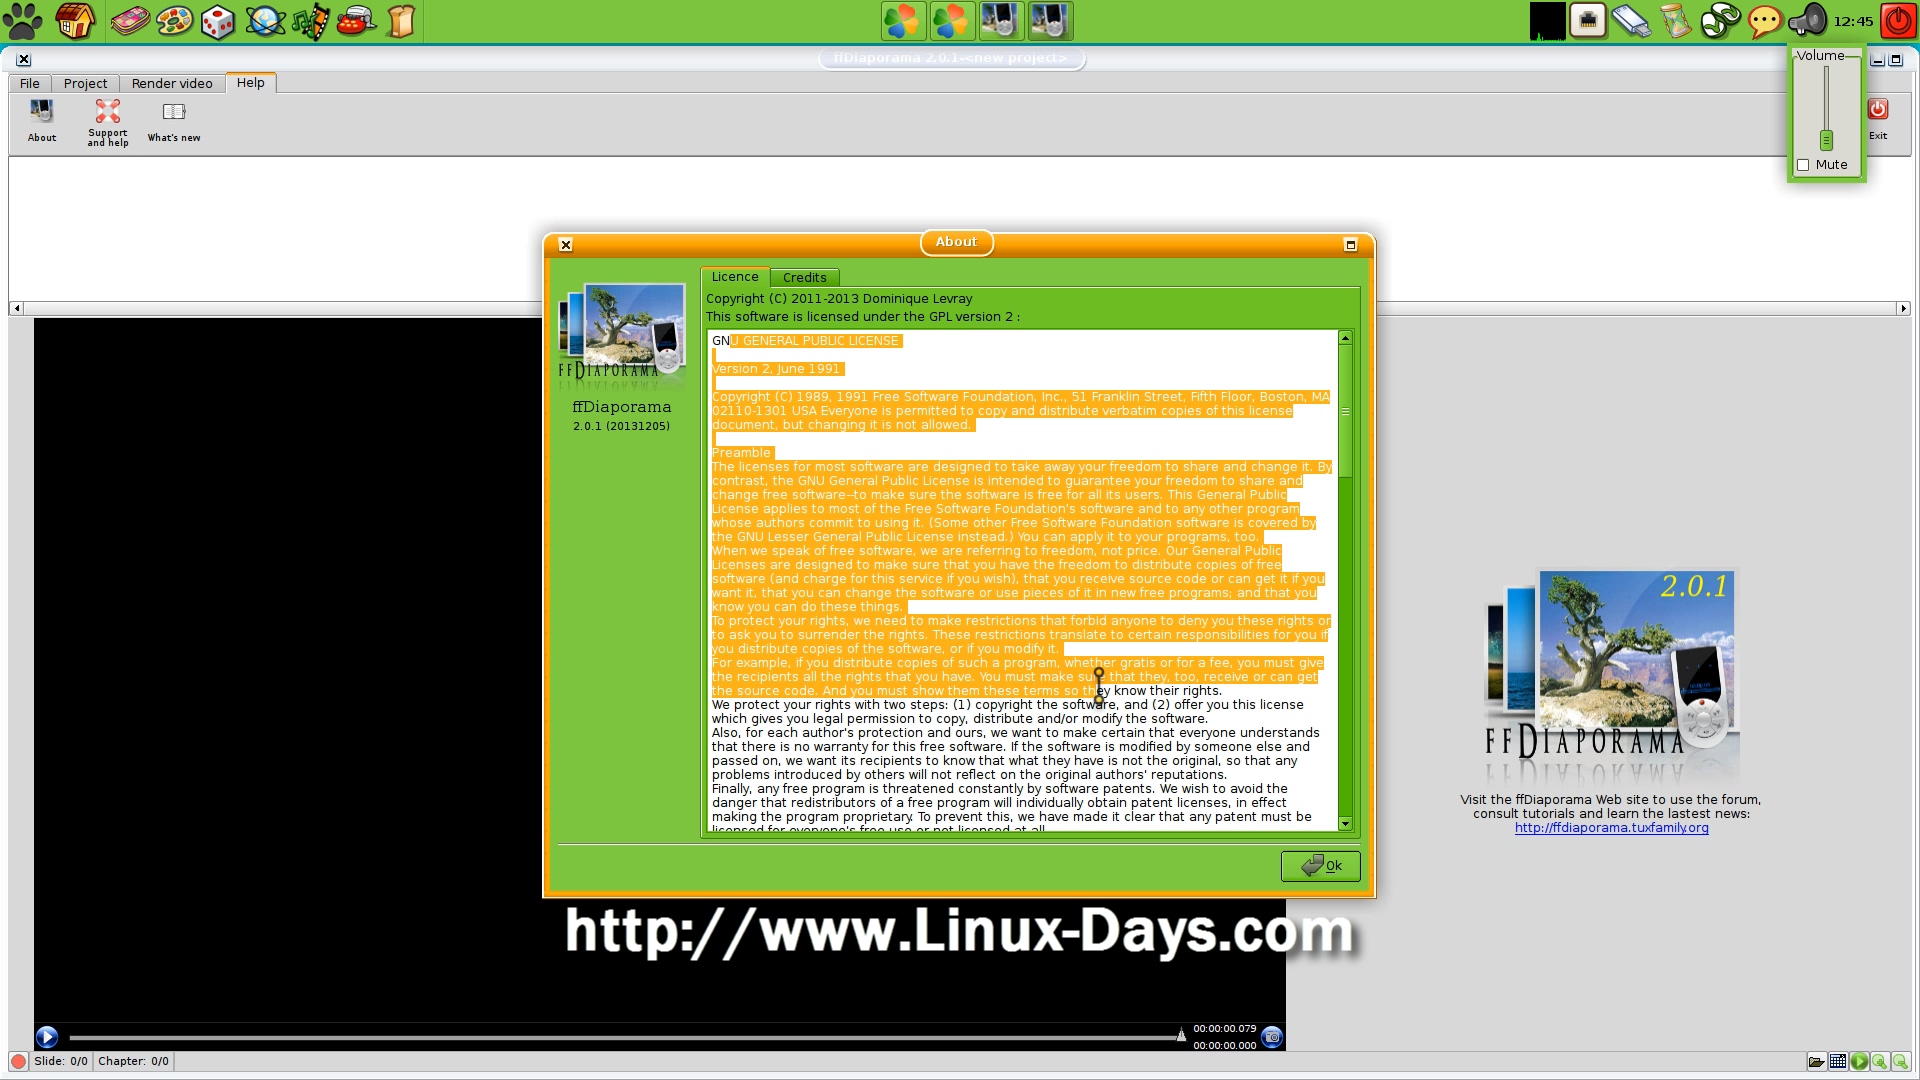Image resolution: width=1920 pixels, height=1080 pixels.
Task: Switch to the first colorful petals task button
Action: tap(903, 21)
